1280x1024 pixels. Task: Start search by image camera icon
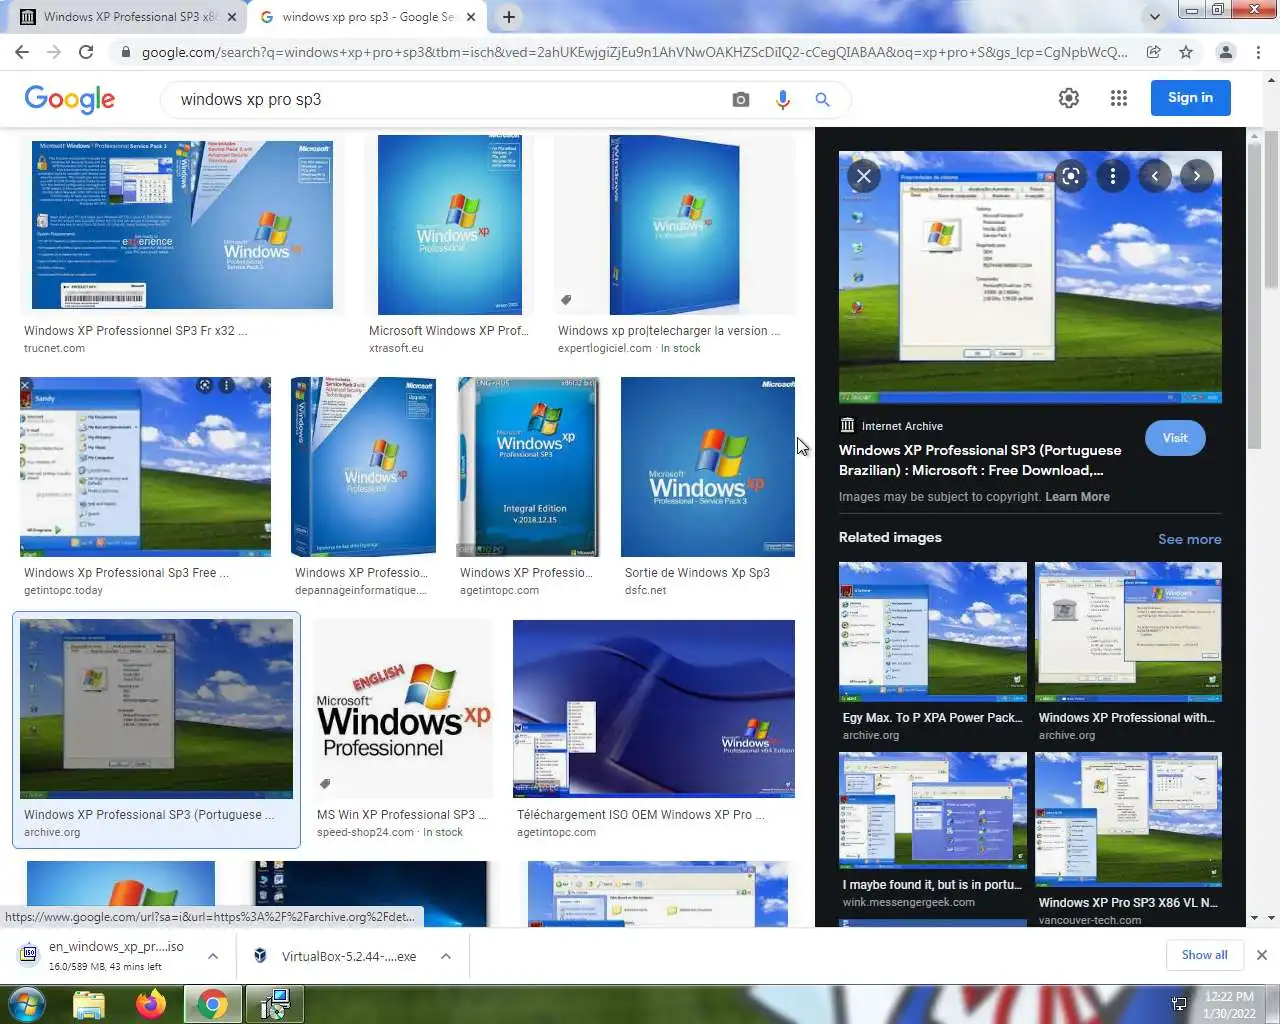coord(740,99)
